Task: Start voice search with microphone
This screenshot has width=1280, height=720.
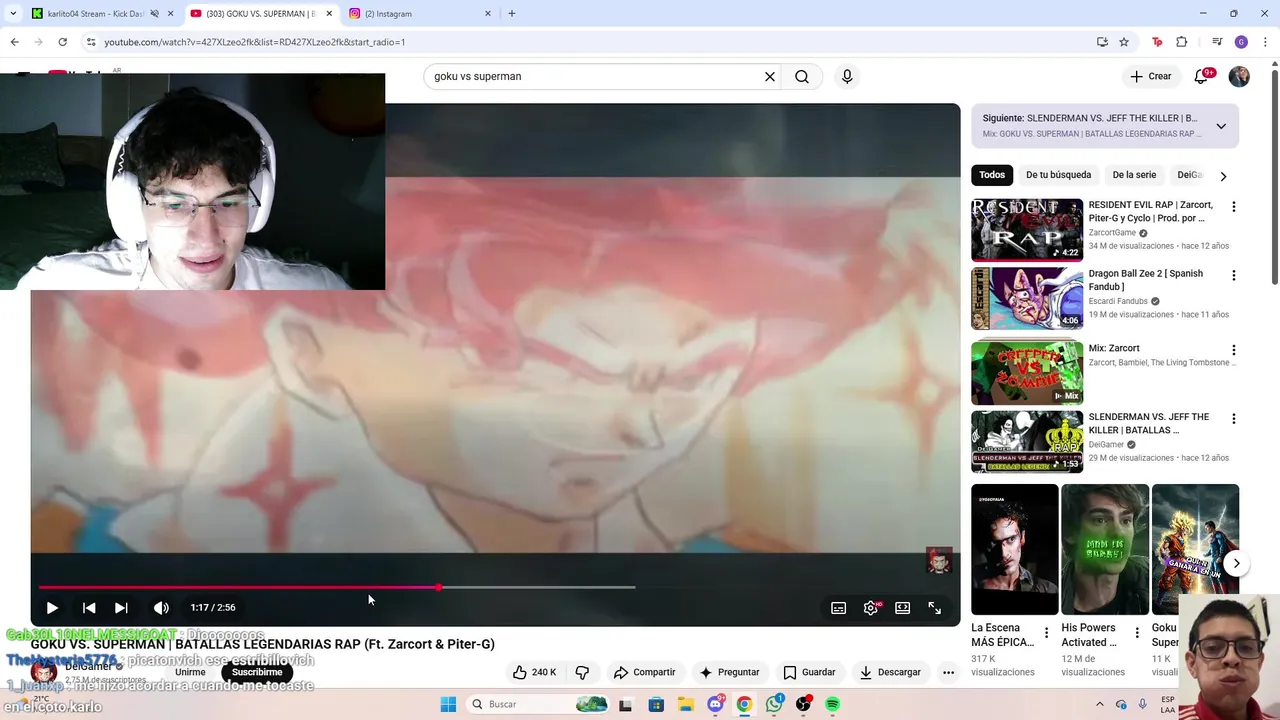Action: [x=847, y=76]
